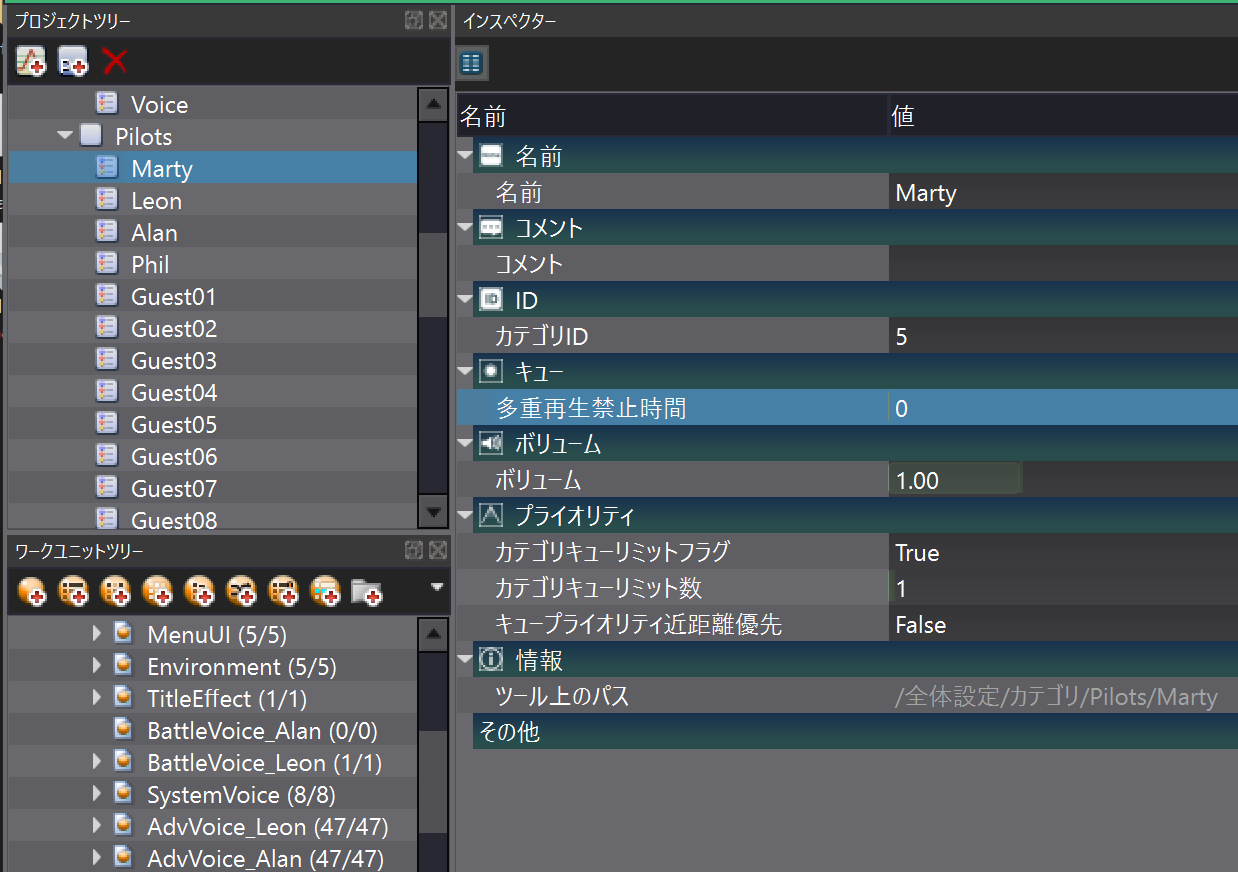Click the create folder icon in work unit toolbar
This screenshot has height=872, width=1238.
[x=367, y=592]
